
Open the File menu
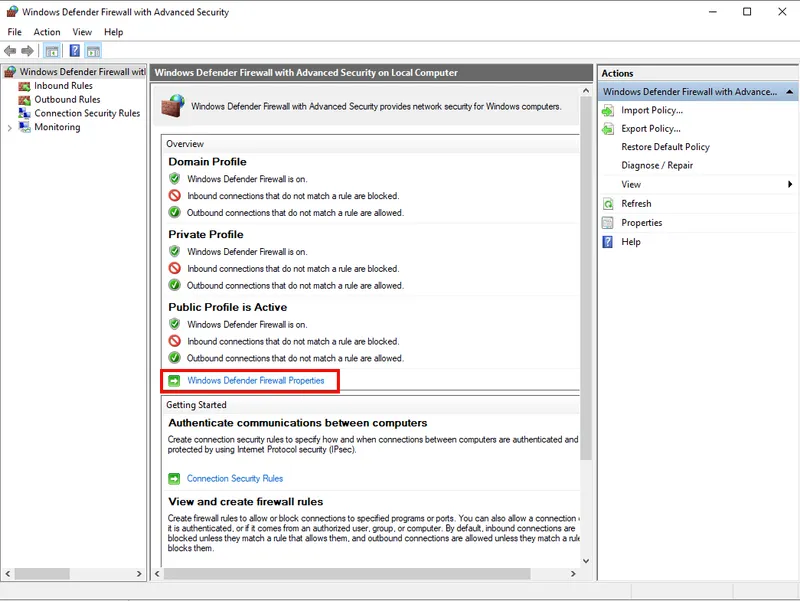15,32
